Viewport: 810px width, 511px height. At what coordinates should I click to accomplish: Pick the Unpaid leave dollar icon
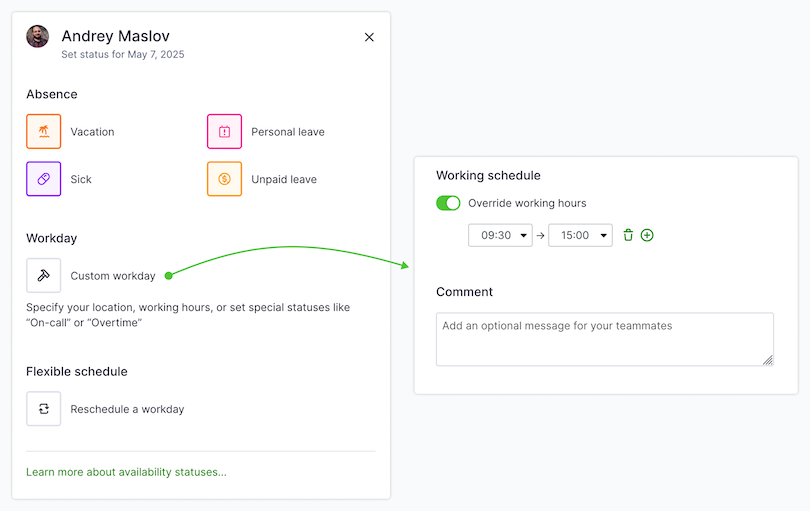click(224, 179)
